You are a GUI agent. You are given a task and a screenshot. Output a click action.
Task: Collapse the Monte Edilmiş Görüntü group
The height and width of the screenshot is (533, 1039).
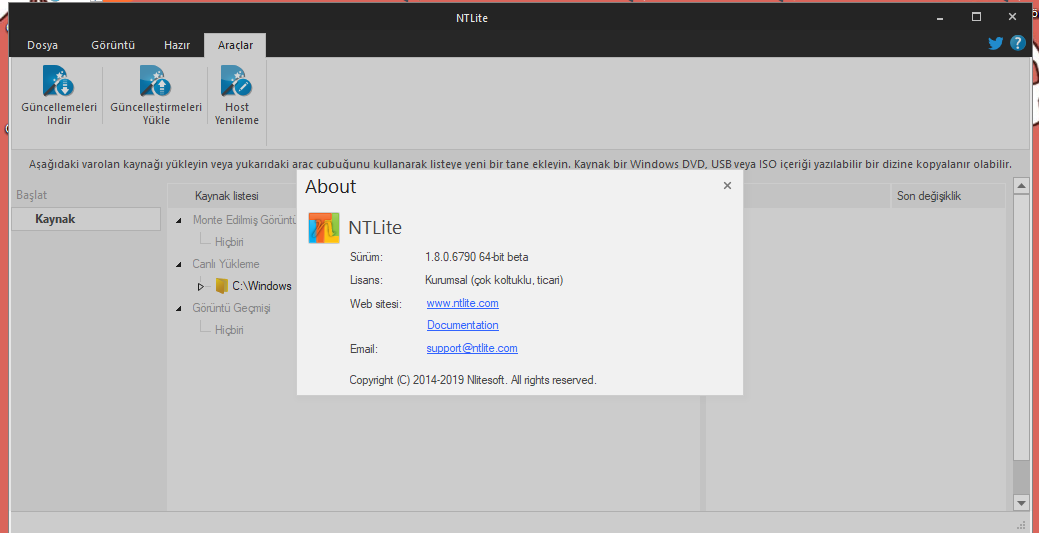[179, 220]
